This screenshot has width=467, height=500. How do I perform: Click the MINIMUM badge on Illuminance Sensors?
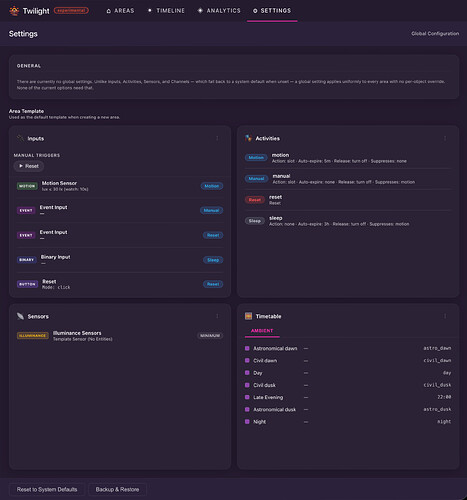[210, 336]
